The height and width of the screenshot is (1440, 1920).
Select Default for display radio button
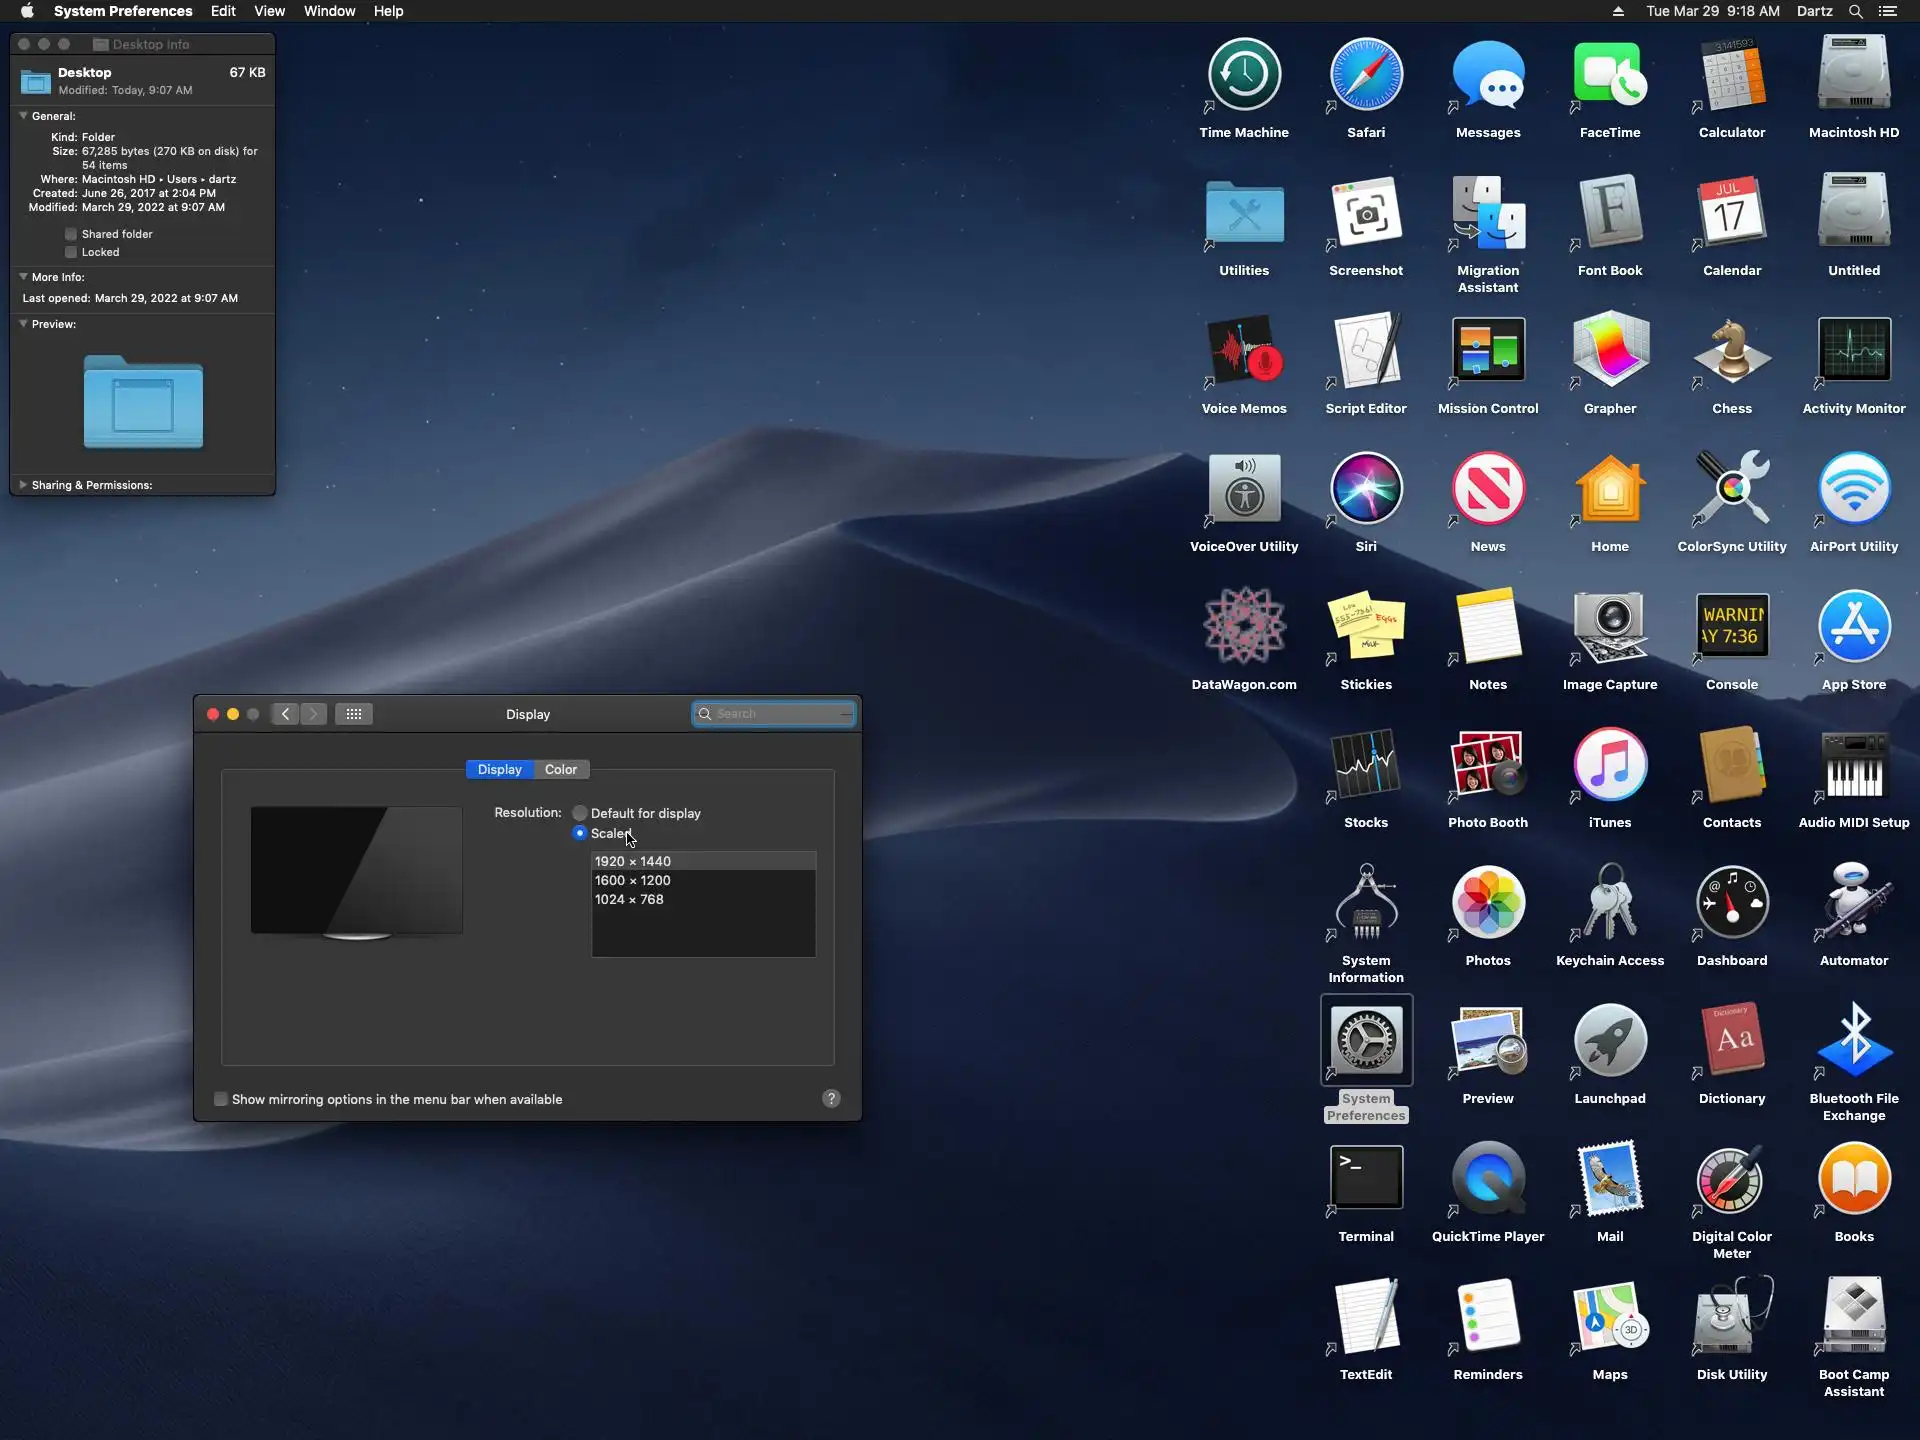tap(580, 814)
